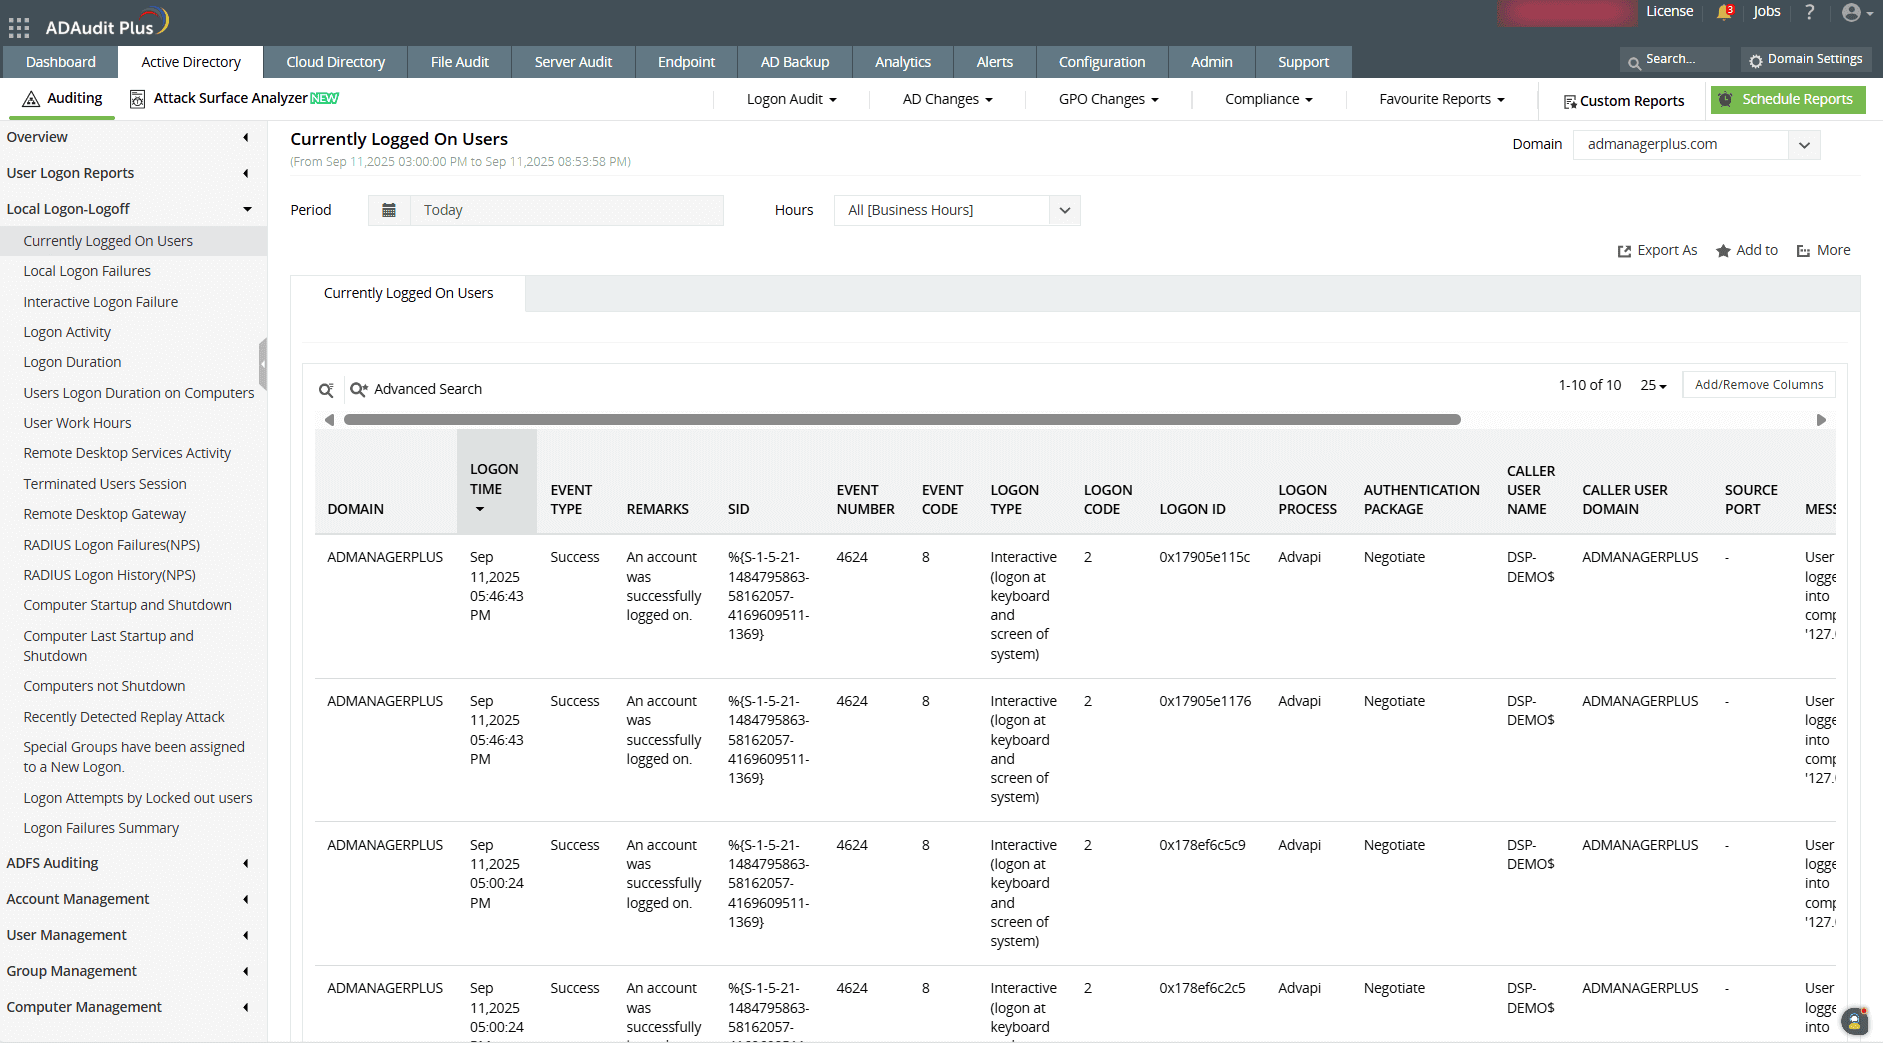Open the notifications bell
Viewport: 1883px width, 1043px height.
tap(1725, 12)
